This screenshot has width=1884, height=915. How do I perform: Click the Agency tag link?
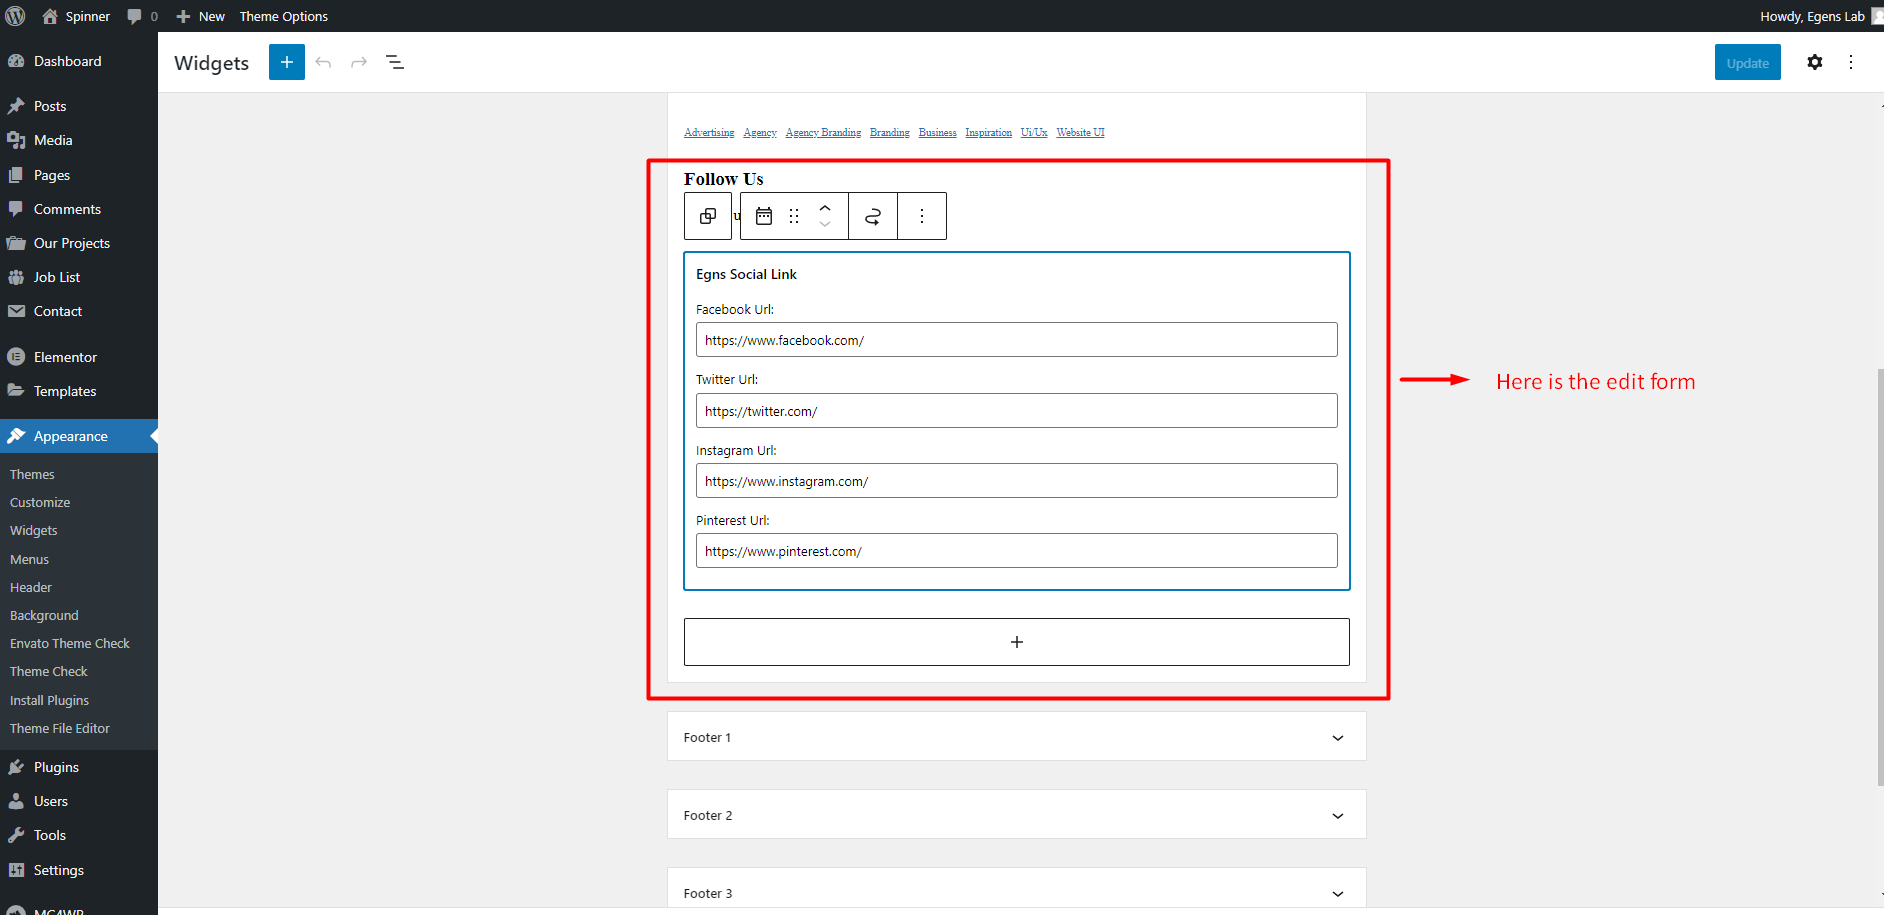[x=760, y=132]
